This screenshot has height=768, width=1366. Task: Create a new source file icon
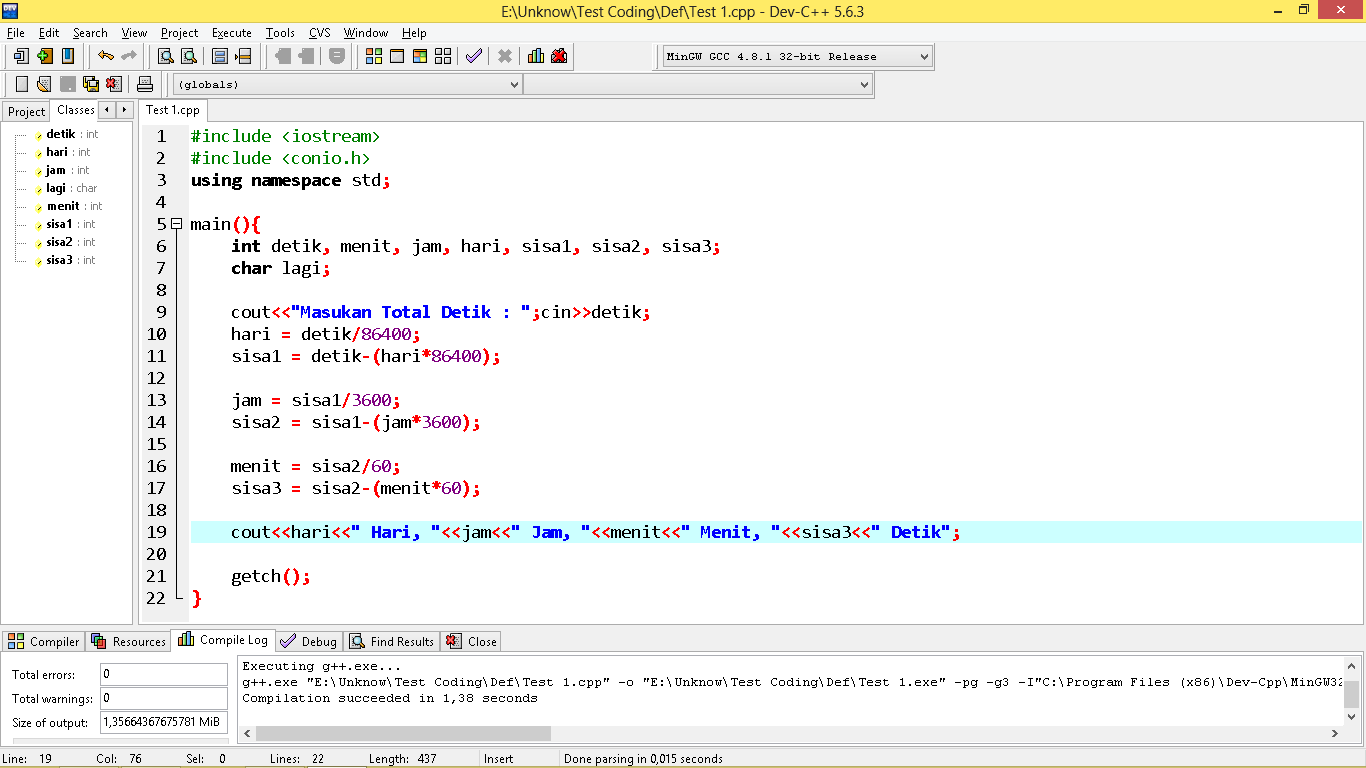pos(21,84)
